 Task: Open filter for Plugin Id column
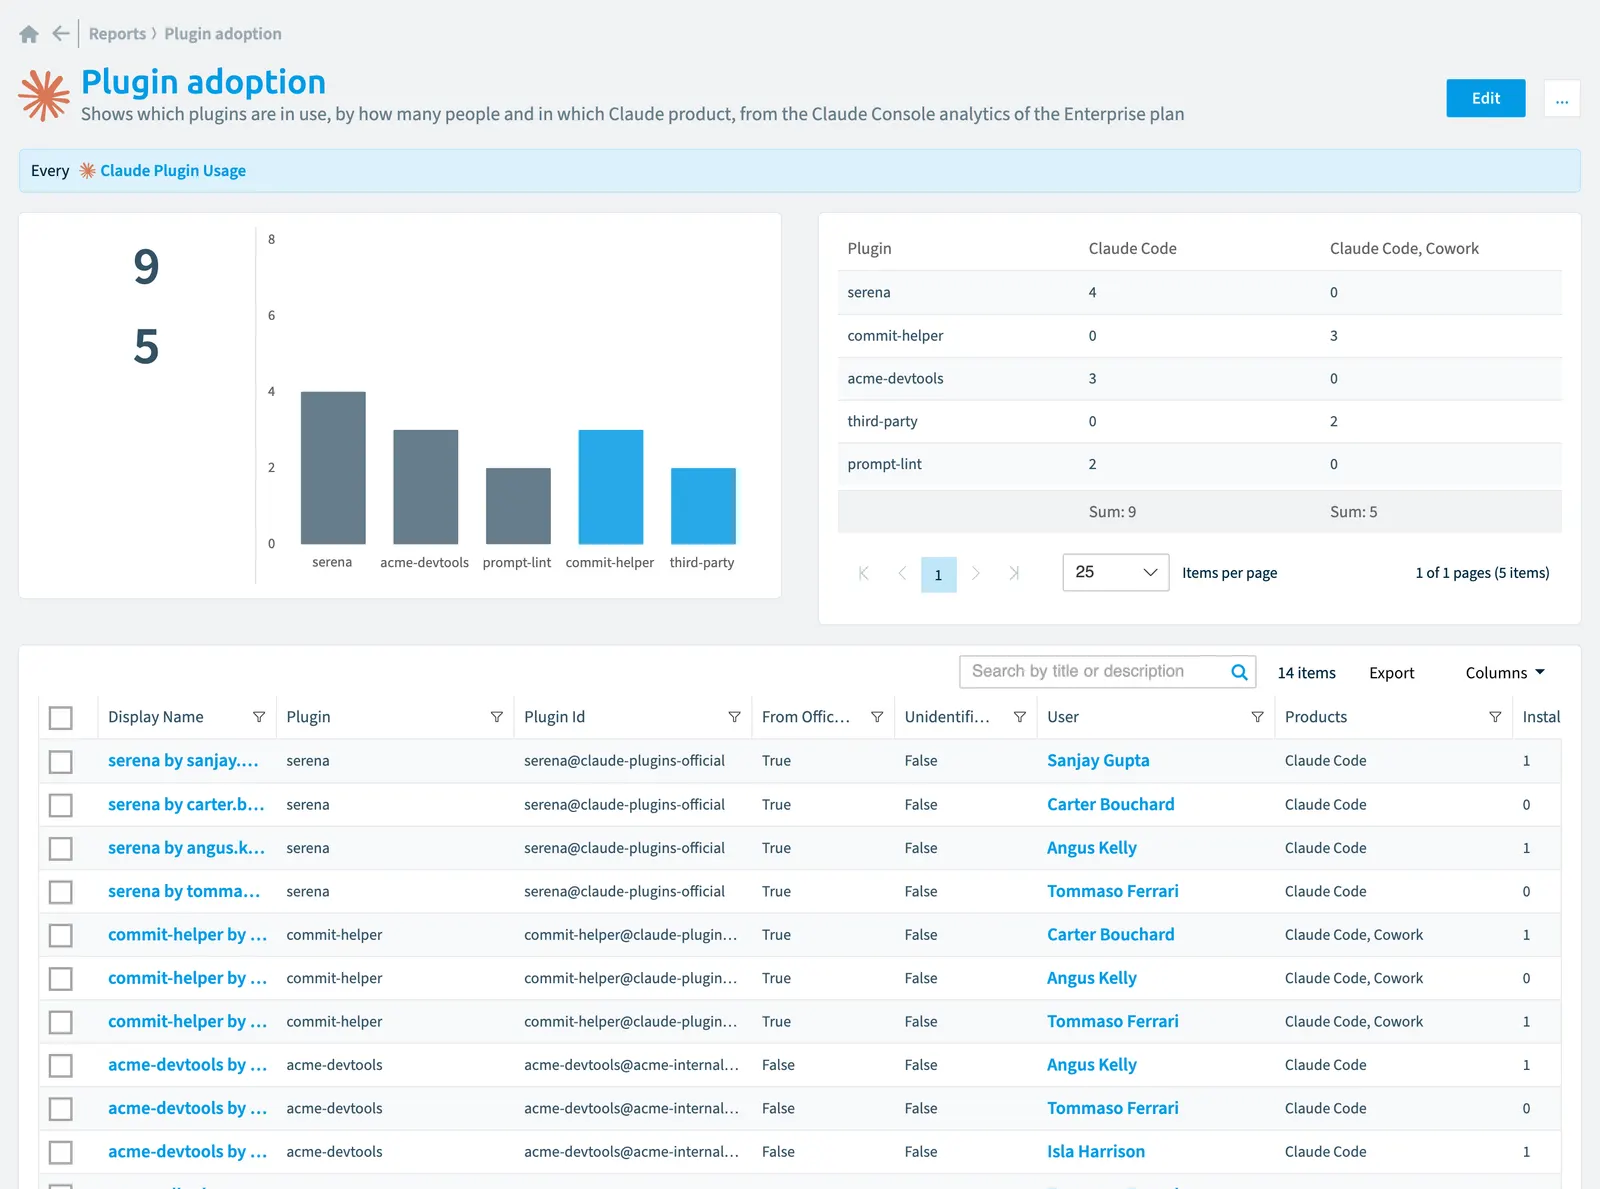click(734, 717)
